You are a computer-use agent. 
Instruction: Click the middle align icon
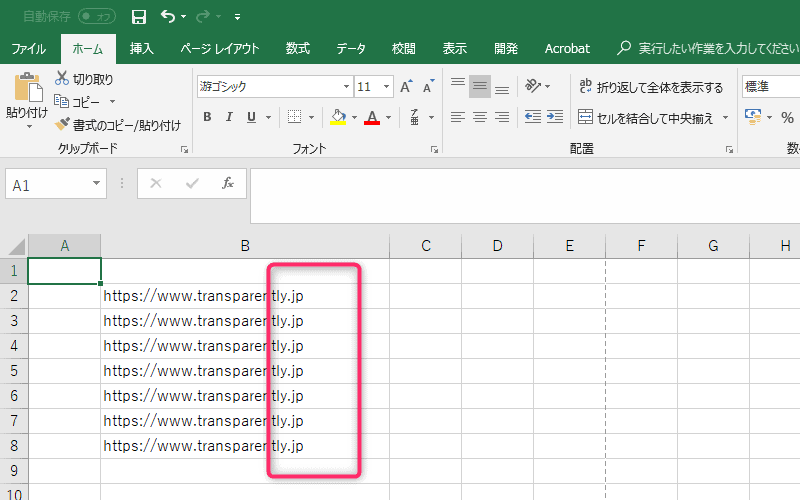coord(480,86)
